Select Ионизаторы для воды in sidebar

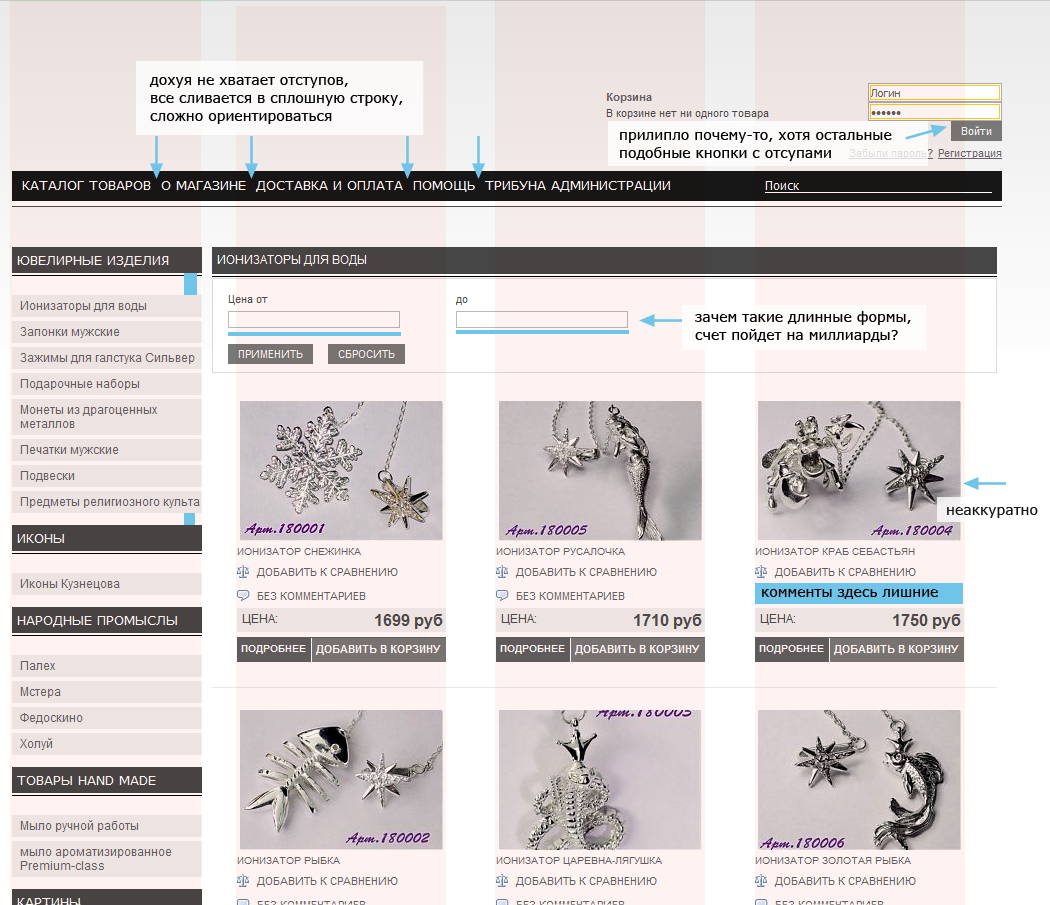click(x=106, y=305)
